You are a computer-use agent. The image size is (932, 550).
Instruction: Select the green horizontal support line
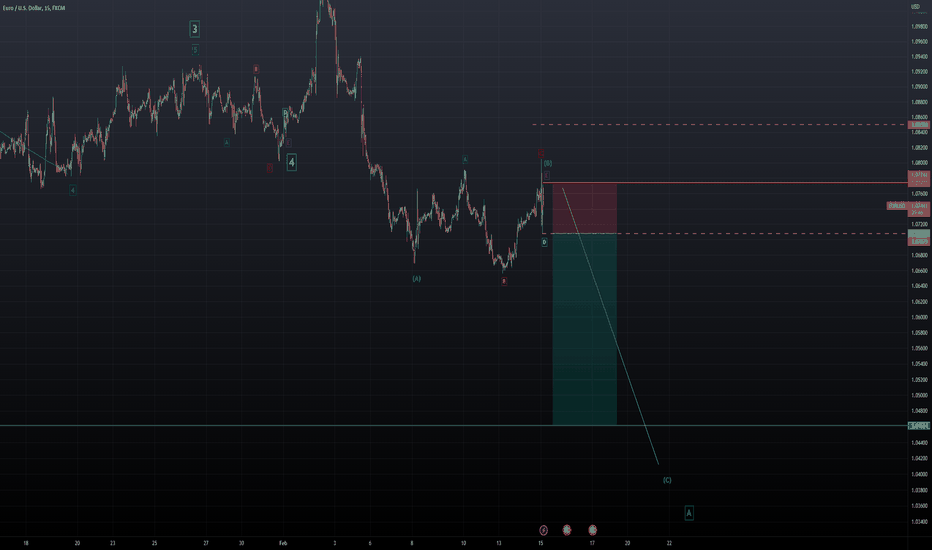pos(454,425)
